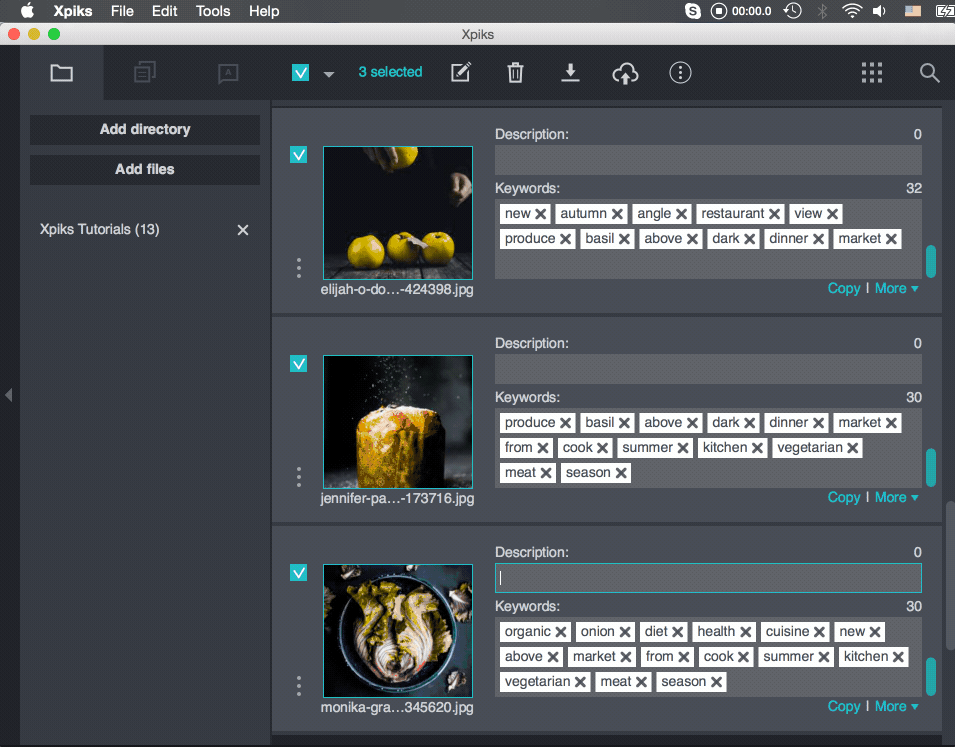
Task: Expand the More dropdown for the first image
Action: click(896, 288)
